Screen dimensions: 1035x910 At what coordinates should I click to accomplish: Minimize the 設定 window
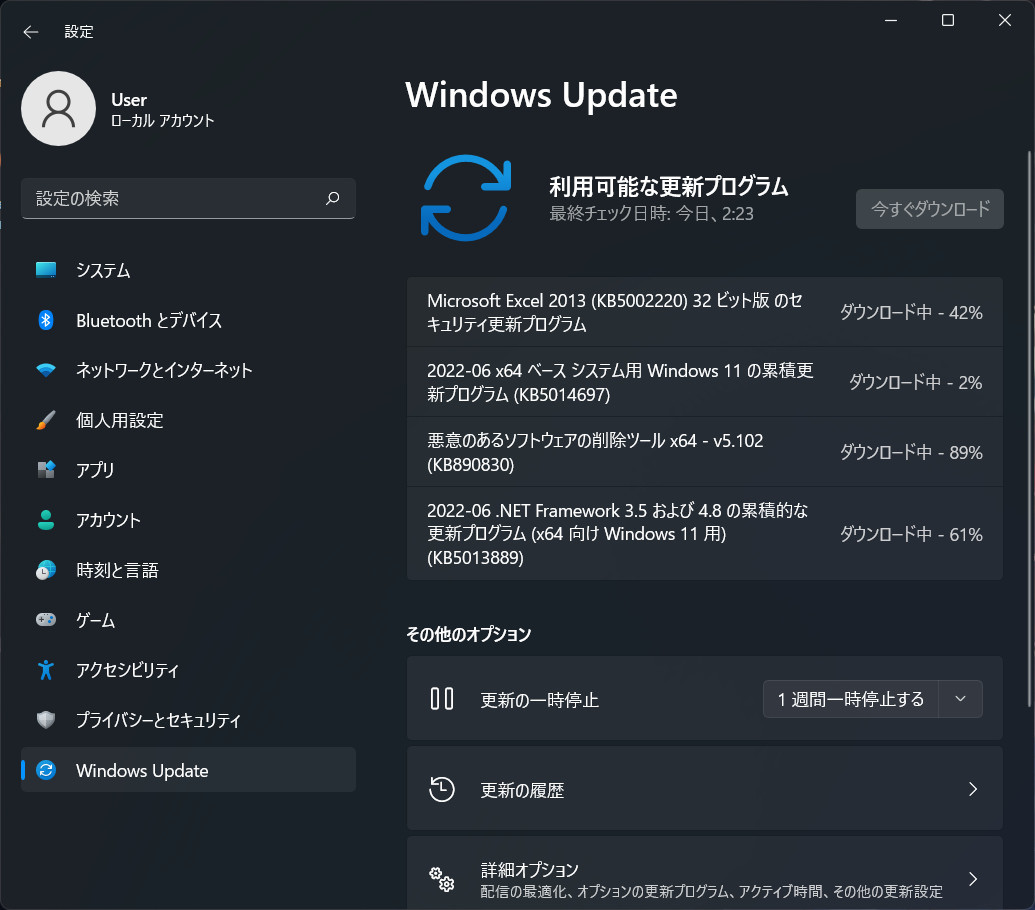(x=891, y=20)
